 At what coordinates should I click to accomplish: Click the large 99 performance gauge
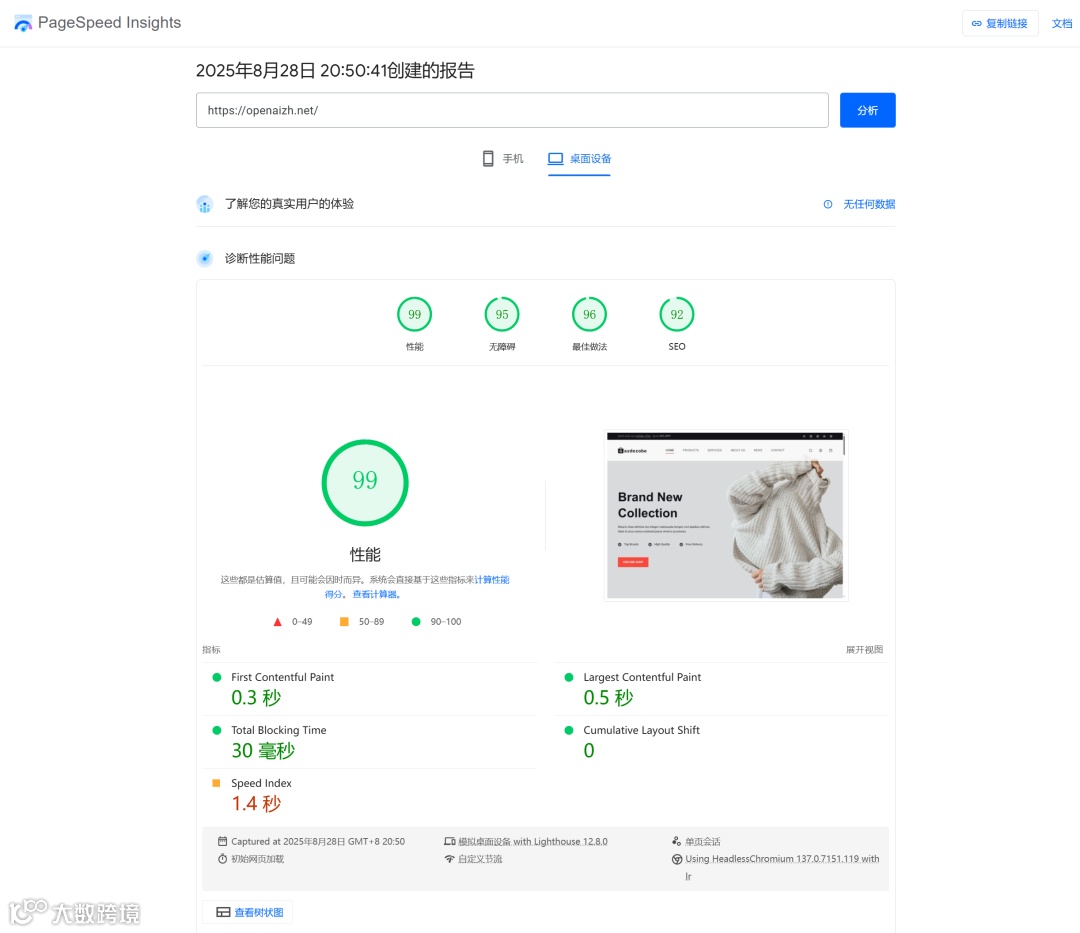coord(365,483)
